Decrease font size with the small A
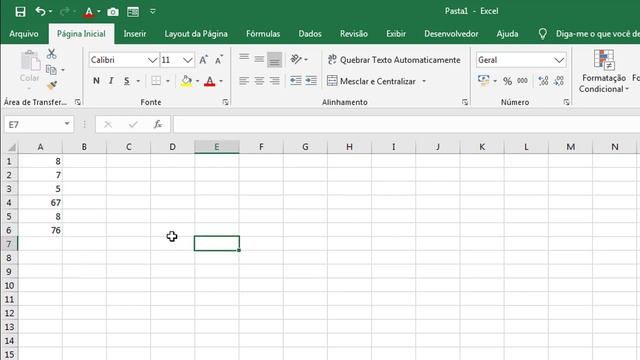Viewport: 640px width, 360px height. coord(219,60)
